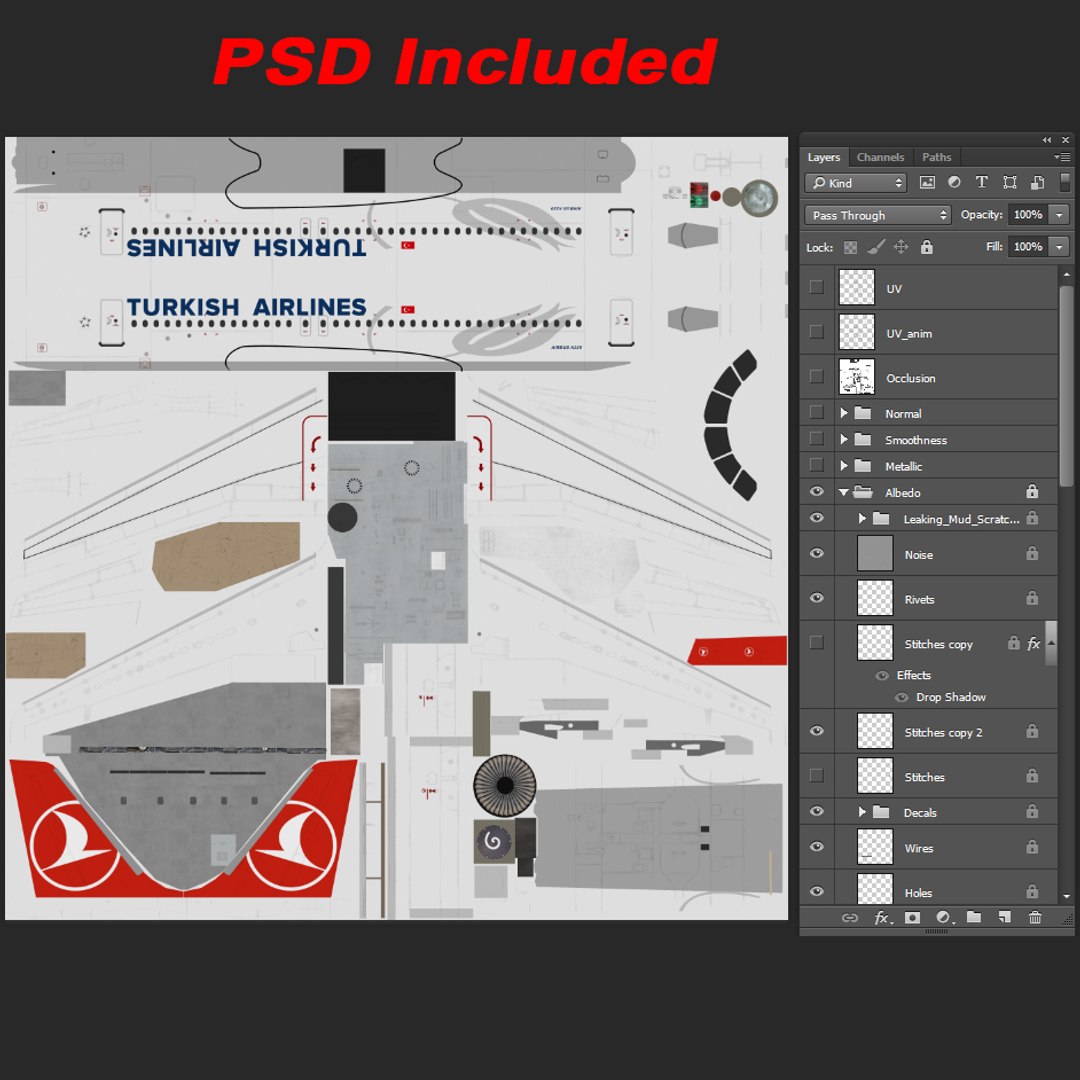
Task: Expand the Smoothness group
Action: (x=844, y=439)
